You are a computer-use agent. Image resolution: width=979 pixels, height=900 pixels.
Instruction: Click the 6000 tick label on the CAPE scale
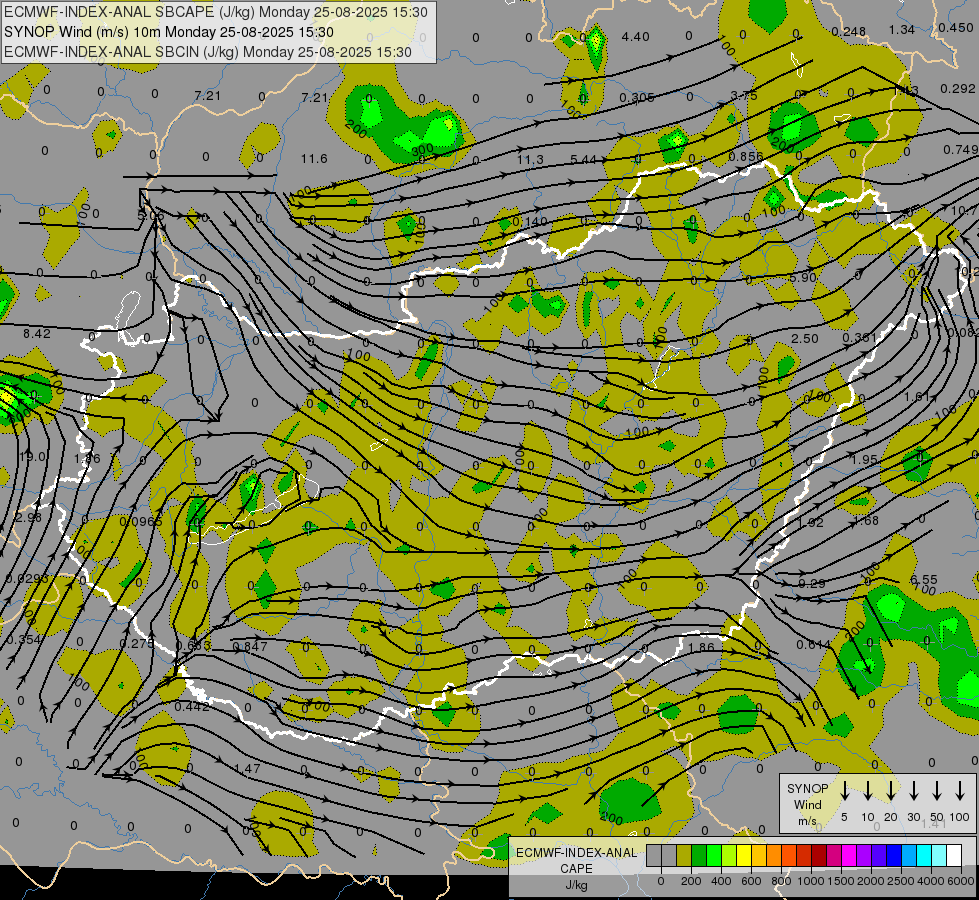coord(961,881)
